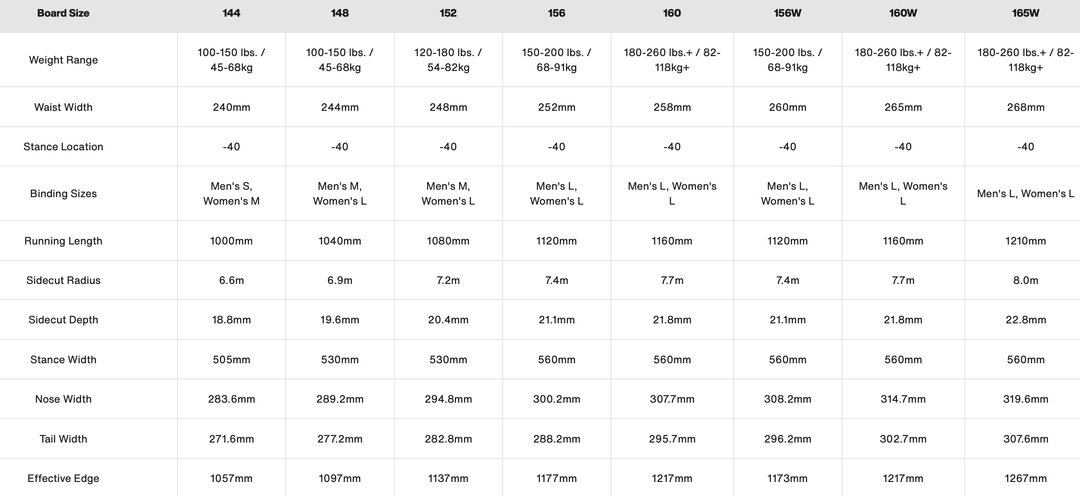Screen dimensions: 1080x496
Task: Click the Effective Edge row label
Action: click(65, 478)
